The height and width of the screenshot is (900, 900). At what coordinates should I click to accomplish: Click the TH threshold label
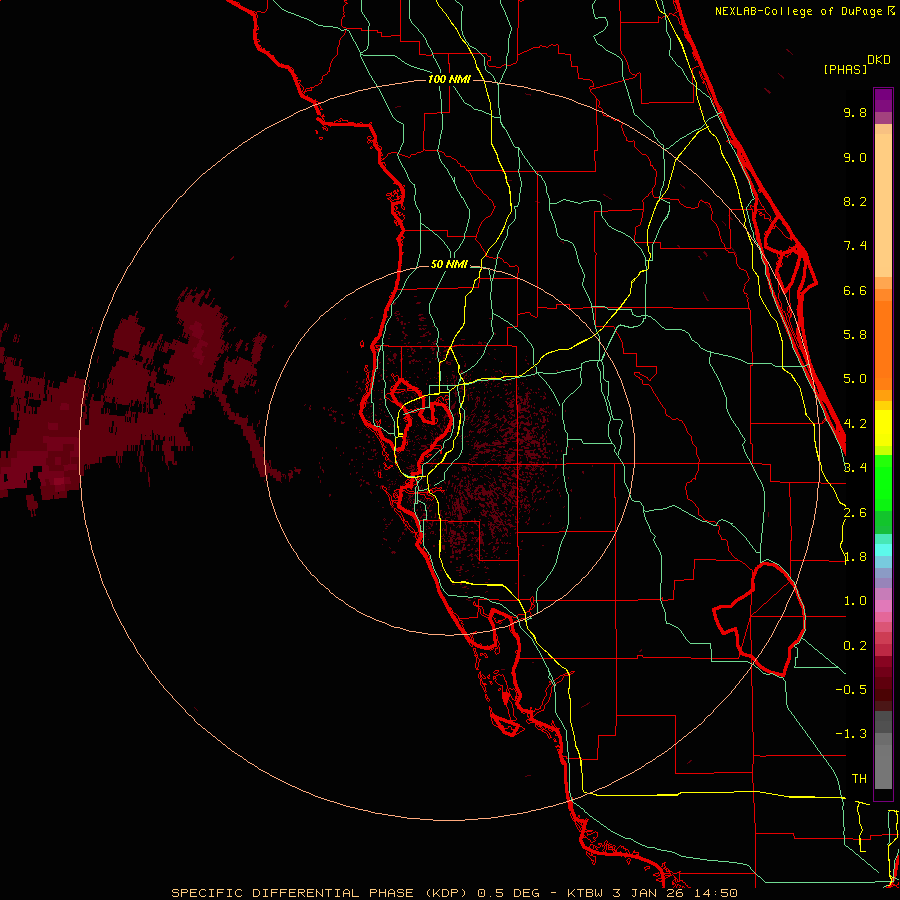pyautogui.click(x=859, y=779)
